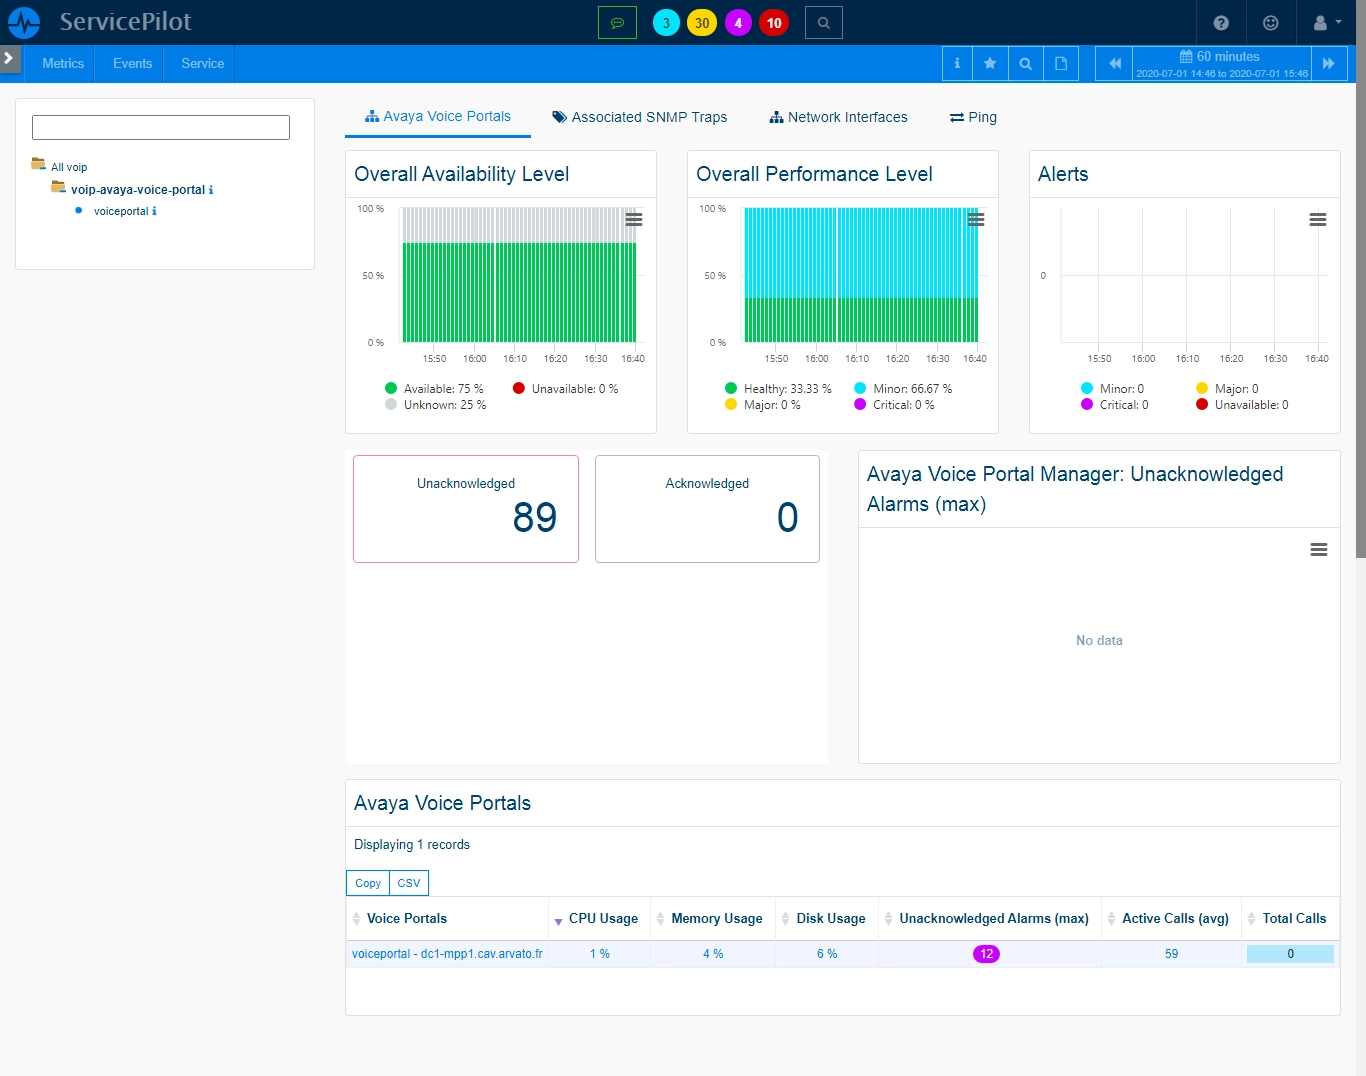Toggle the Unknown legend series
Screen dimensions: 1366x1076
435,405
